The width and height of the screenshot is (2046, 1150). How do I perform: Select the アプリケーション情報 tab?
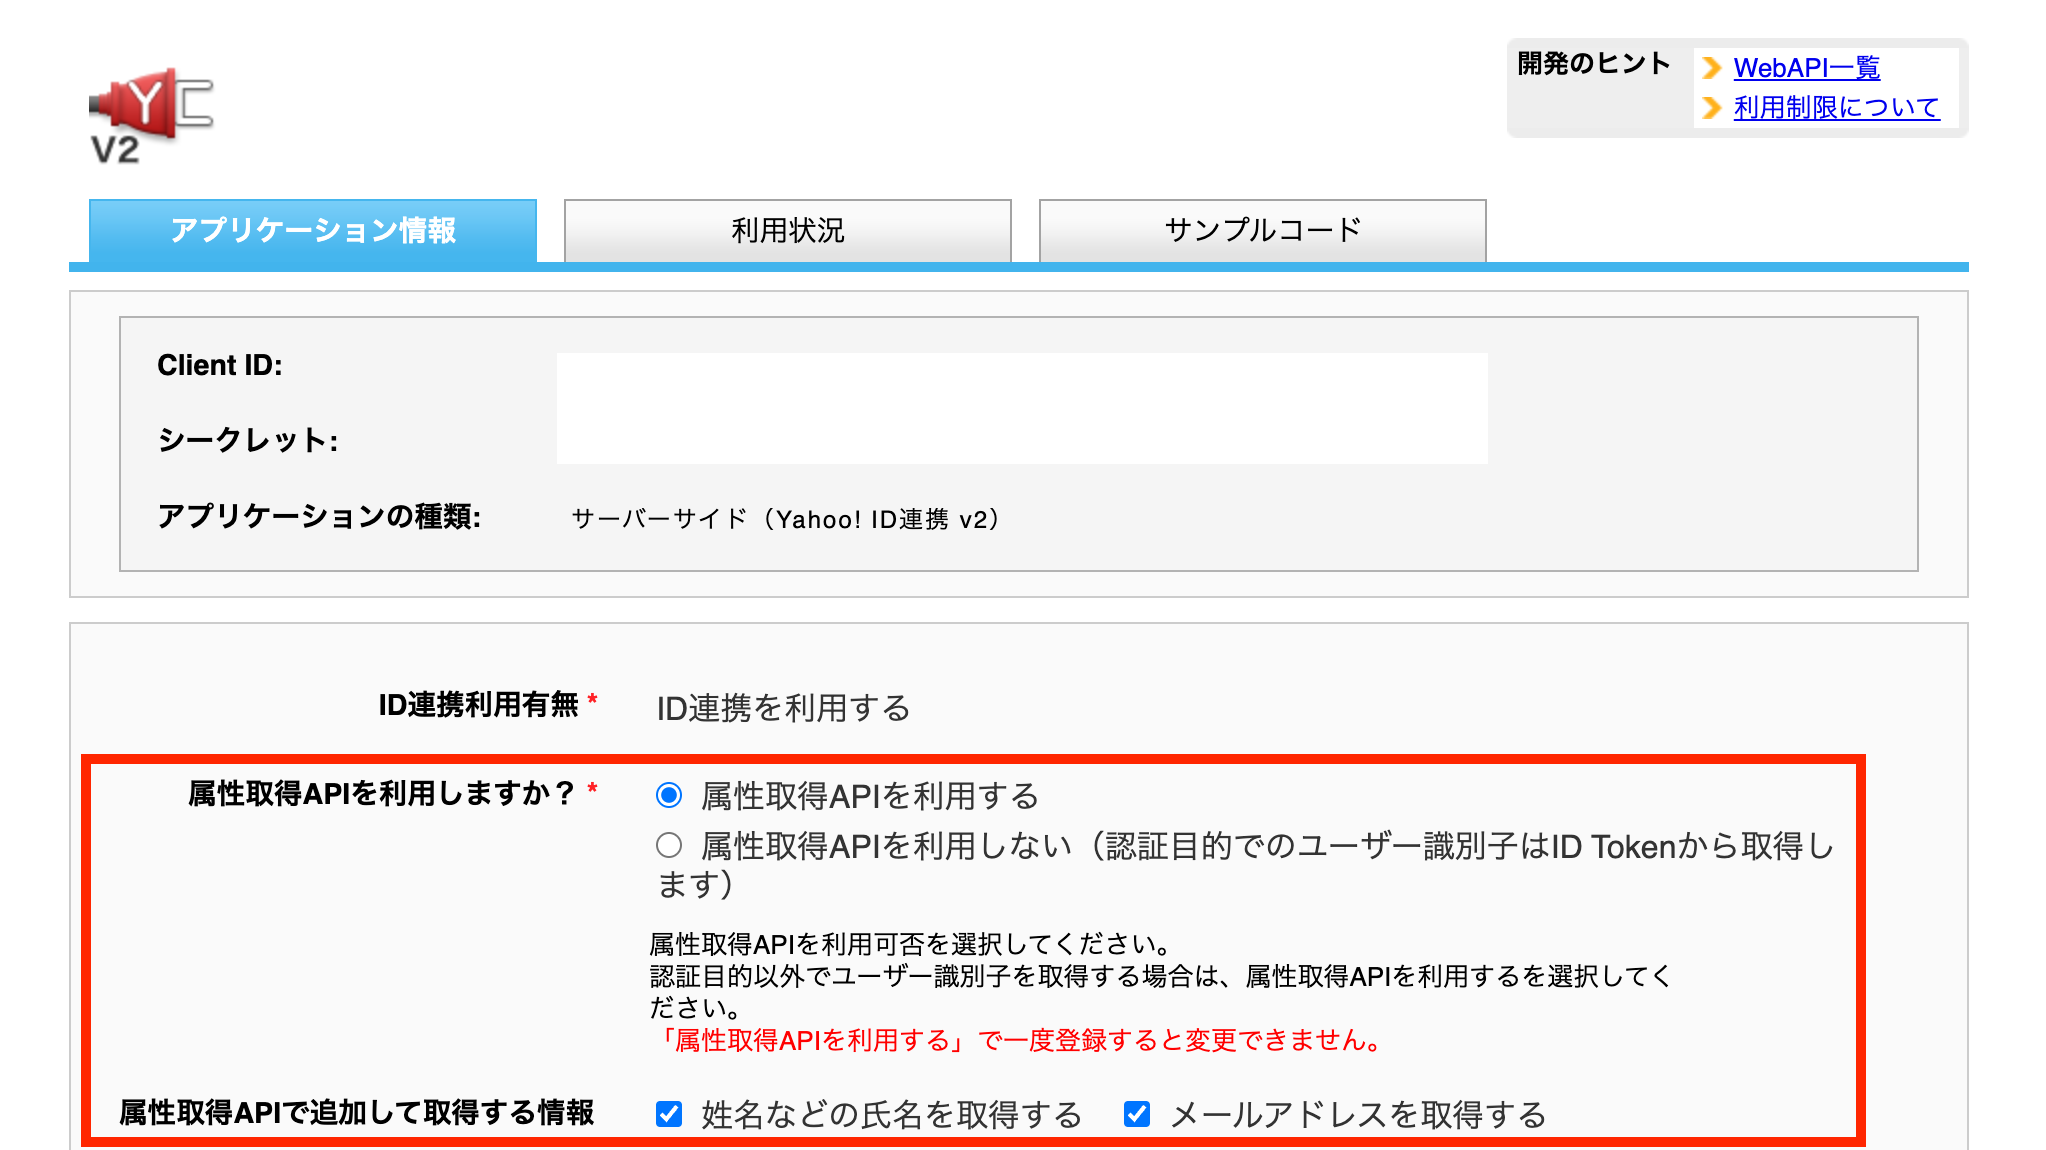point(313,231)
